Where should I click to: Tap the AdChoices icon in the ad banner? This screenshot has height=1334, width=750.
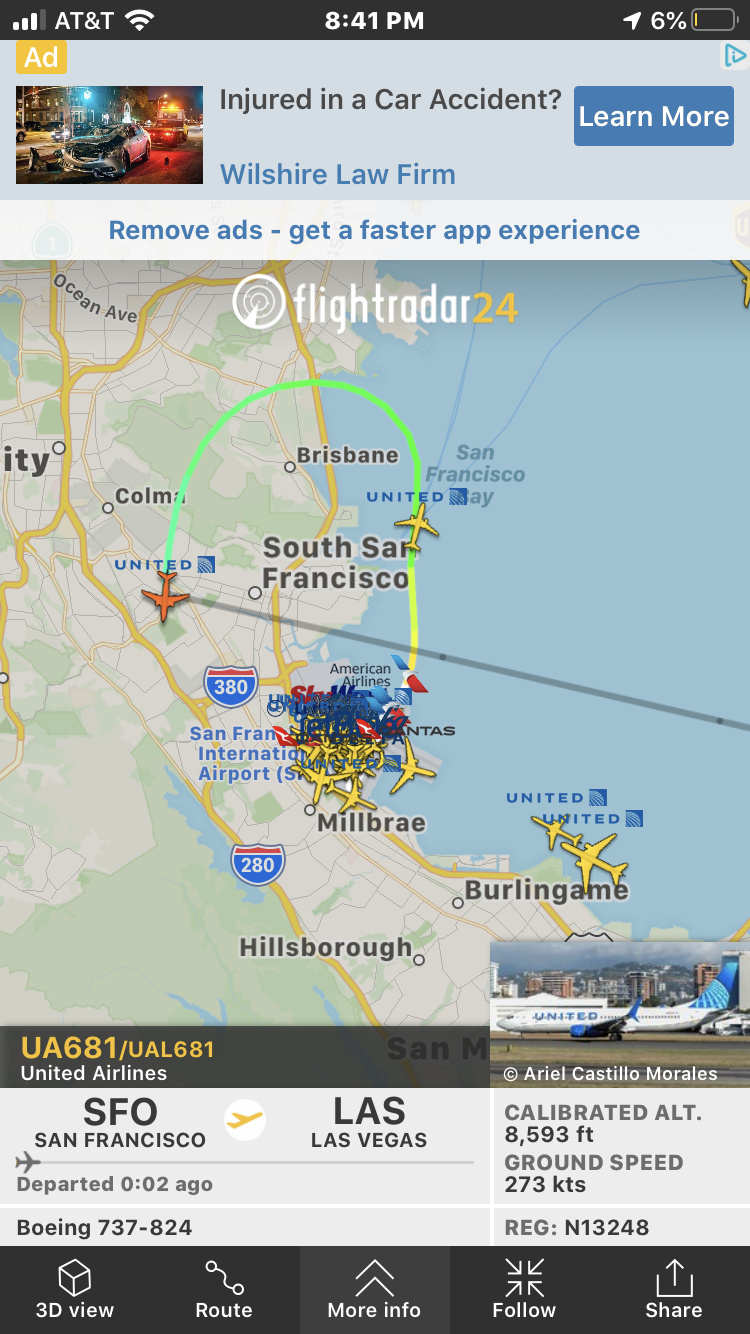click(735, 56)
